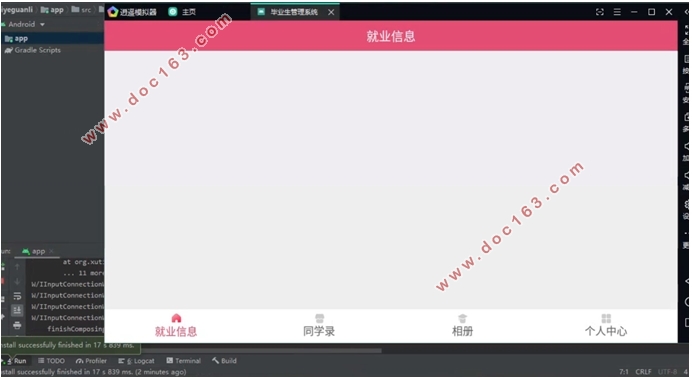Select the app run configuration tab
The height and width of the screenshot is (378, 692).
pos(34,251)
